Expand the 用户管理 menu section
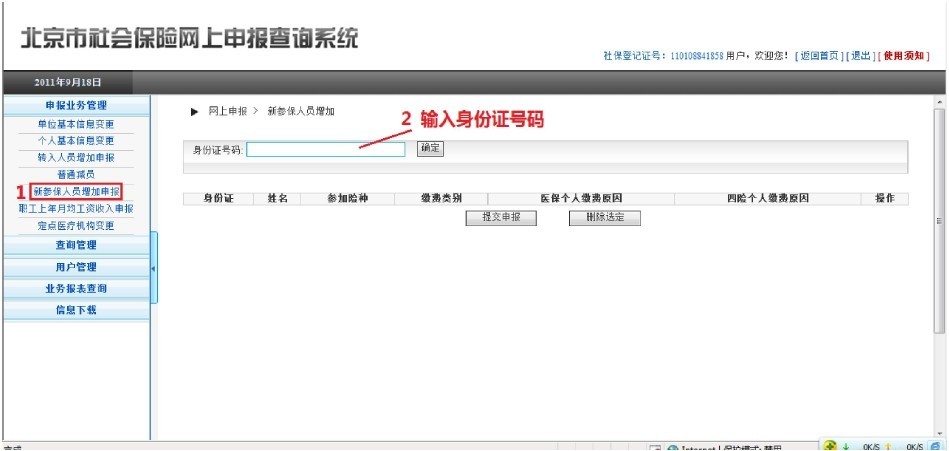The height and width of the screenshot is (451, 949). click(x=76, y=267)
